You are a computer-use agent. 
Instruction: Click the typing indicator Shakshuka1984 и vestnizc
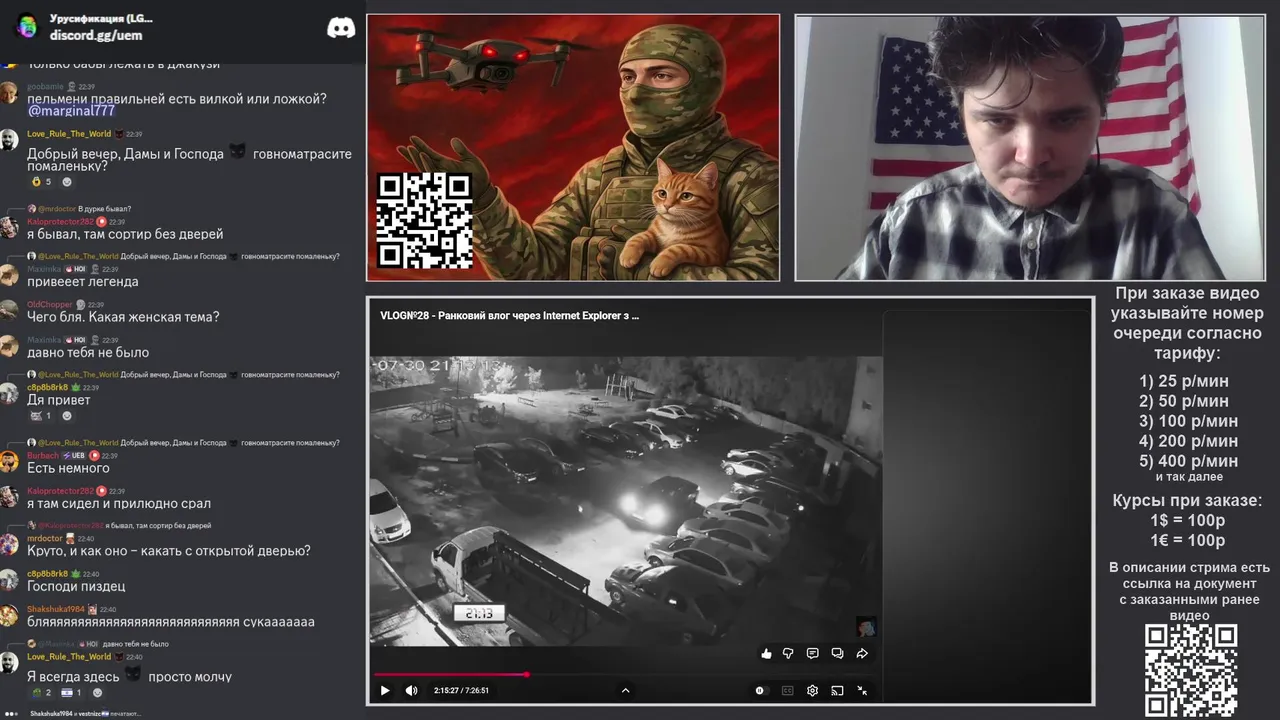pyautogui.click(x=85, y=714)
